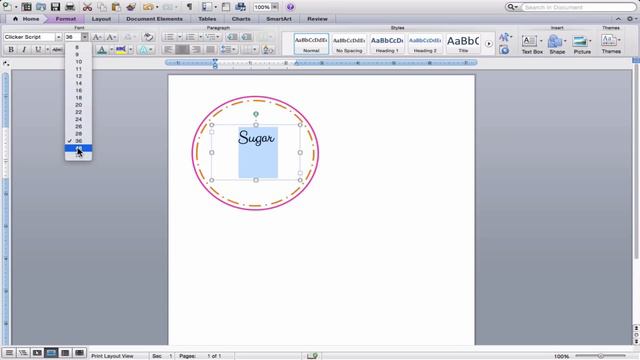Viewport: 640px width, 360px height.
Task: Toggle Italic formatting
Action: [x=24, y=50]
